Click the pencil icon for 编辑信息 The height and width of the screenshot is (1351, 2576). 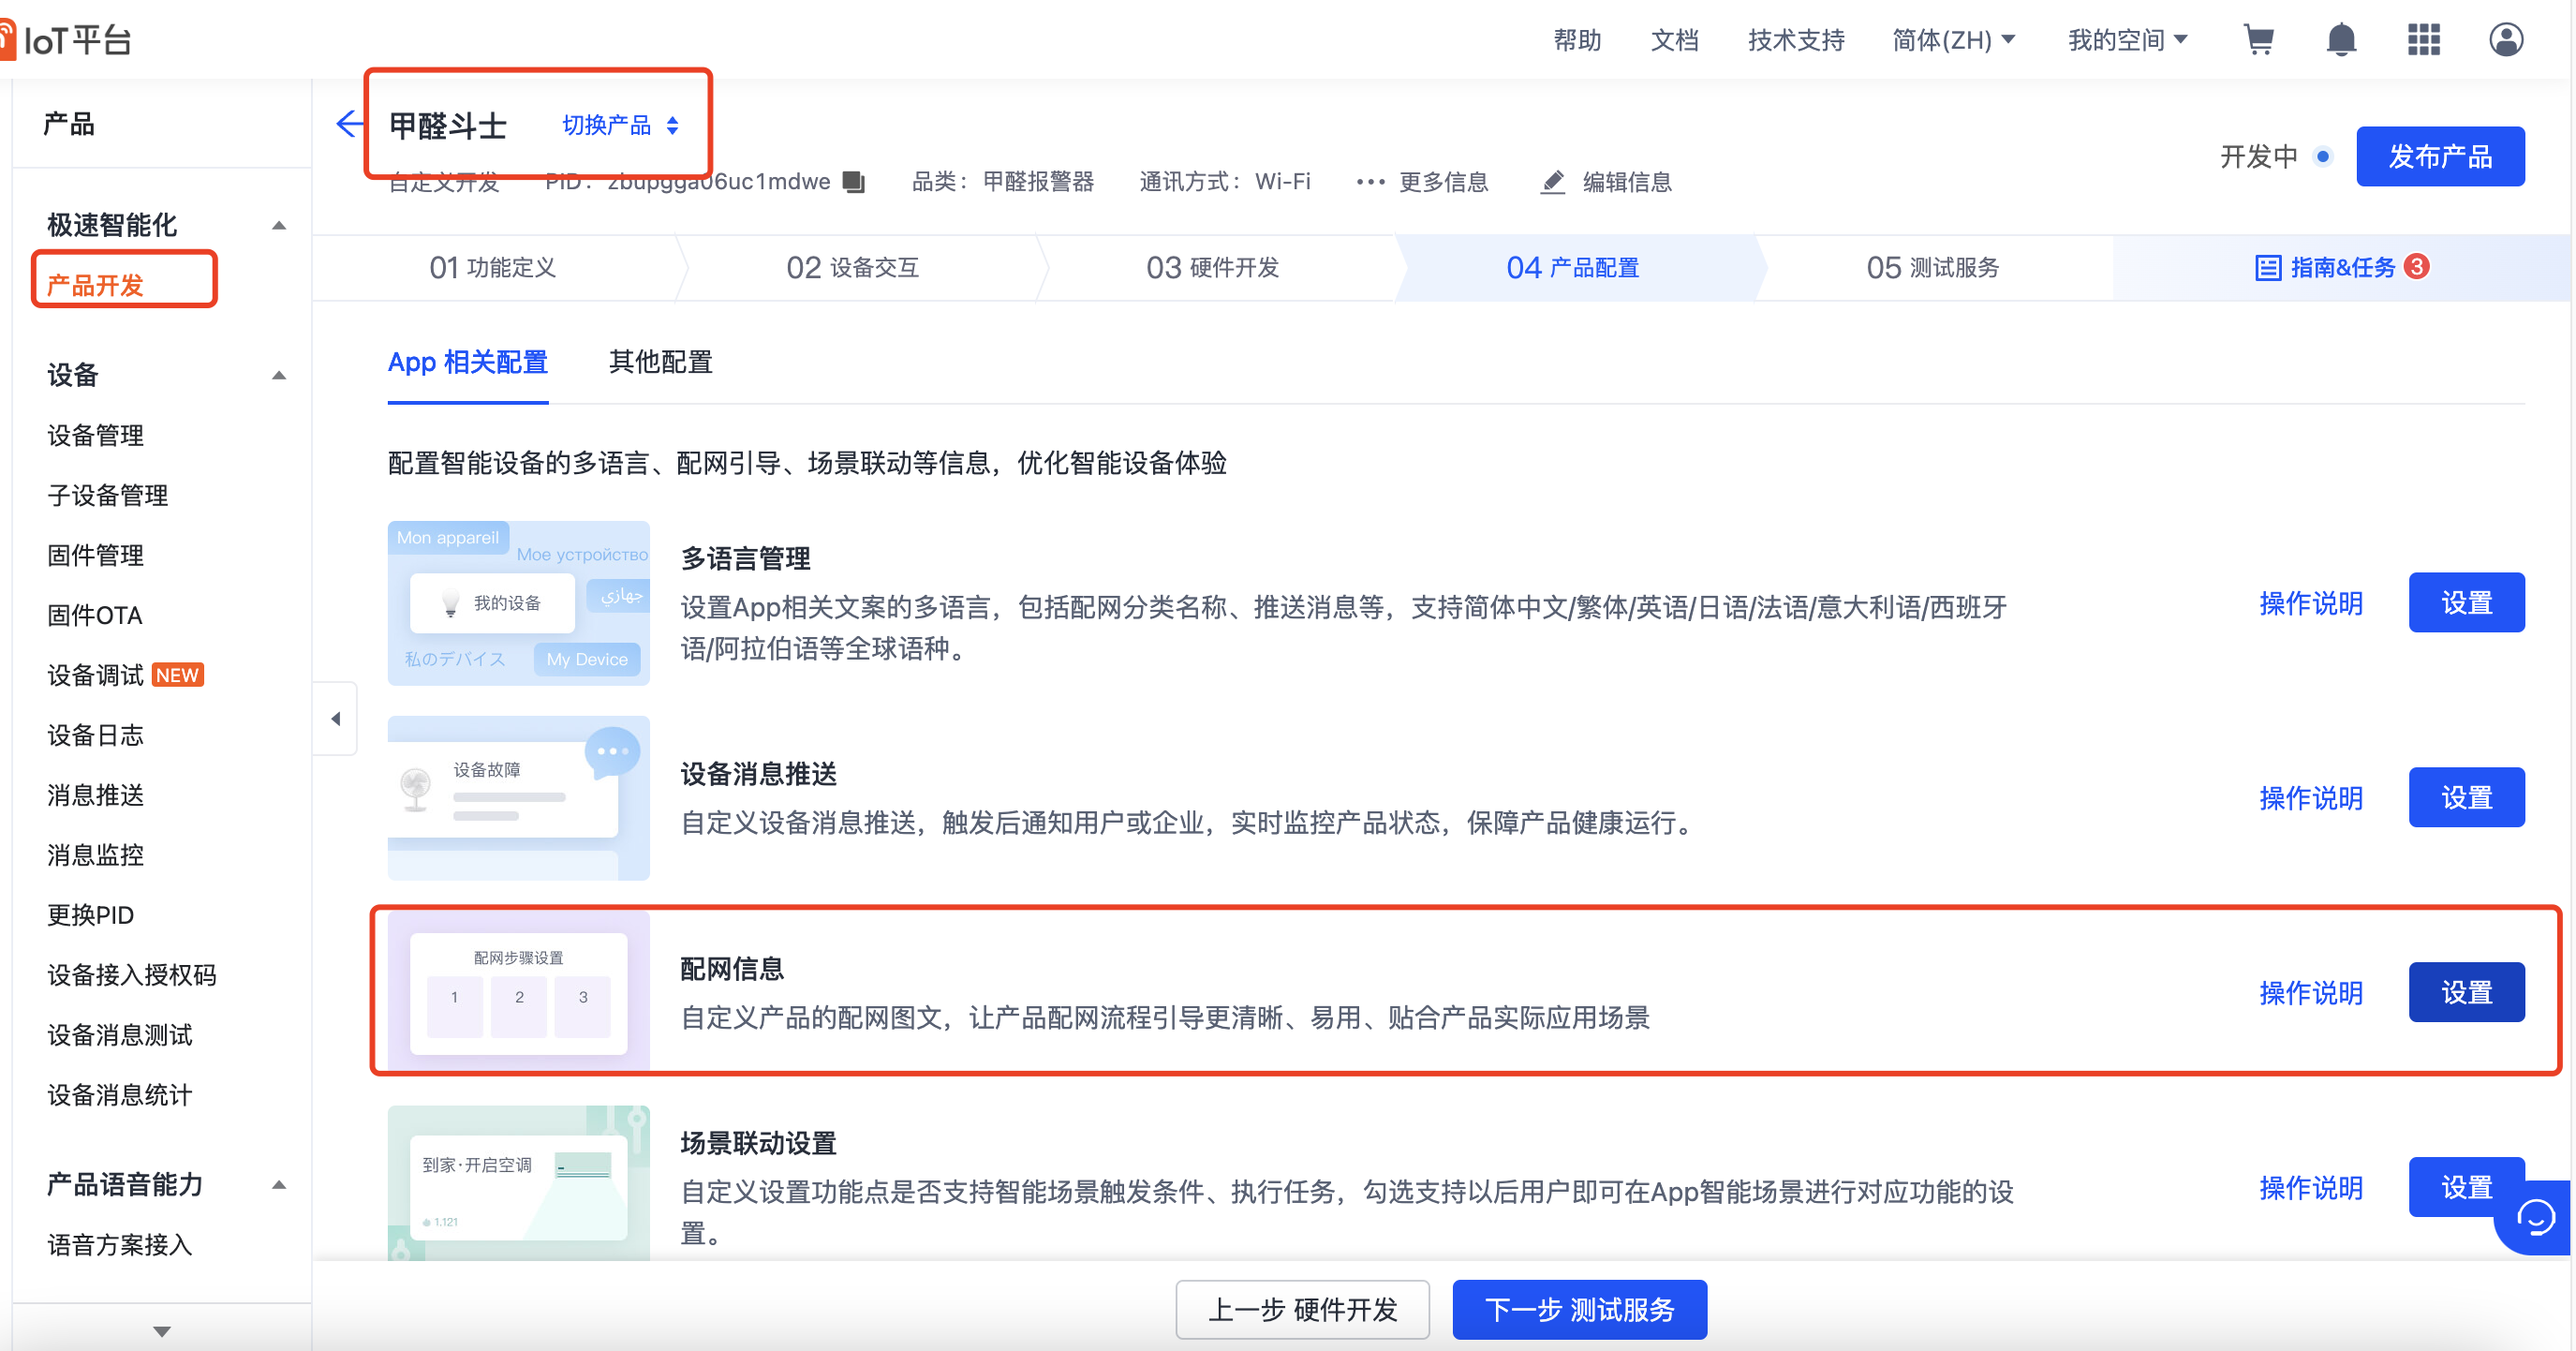(1552, 182)
